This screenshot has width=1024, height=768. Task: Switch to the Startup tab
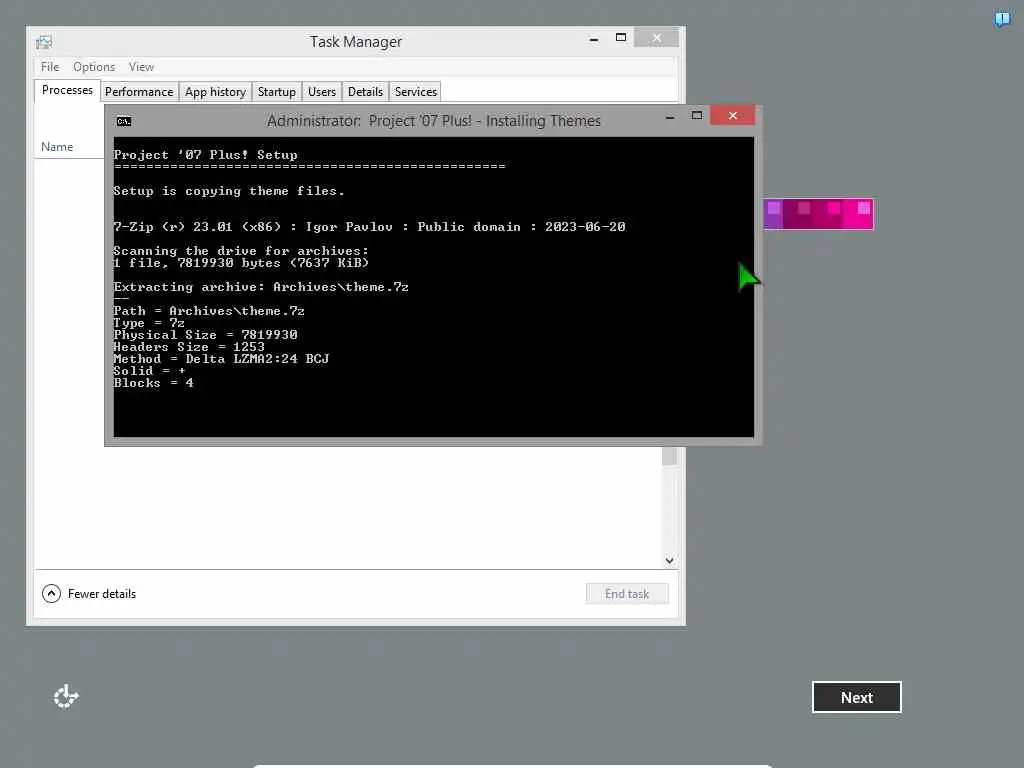point(277,92)
